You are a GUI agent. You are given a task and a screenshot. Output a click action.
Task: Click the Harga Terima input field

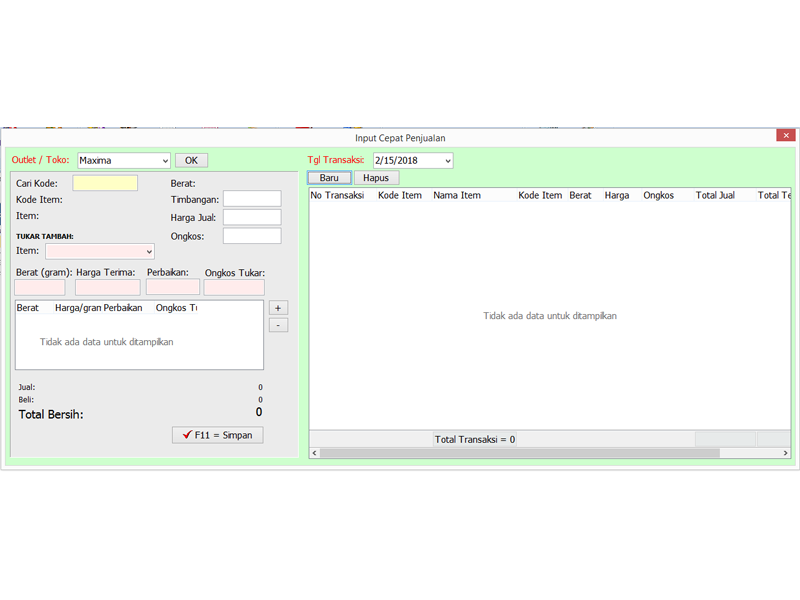click(x=108, y=288)
